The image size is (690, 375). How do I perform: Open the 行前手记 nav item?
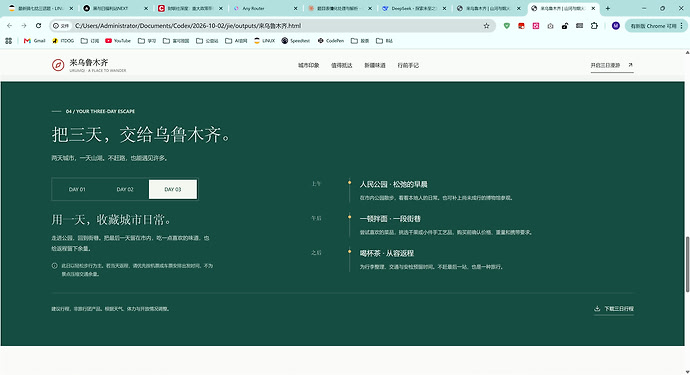pyautogui.click(x=408, y=65)
